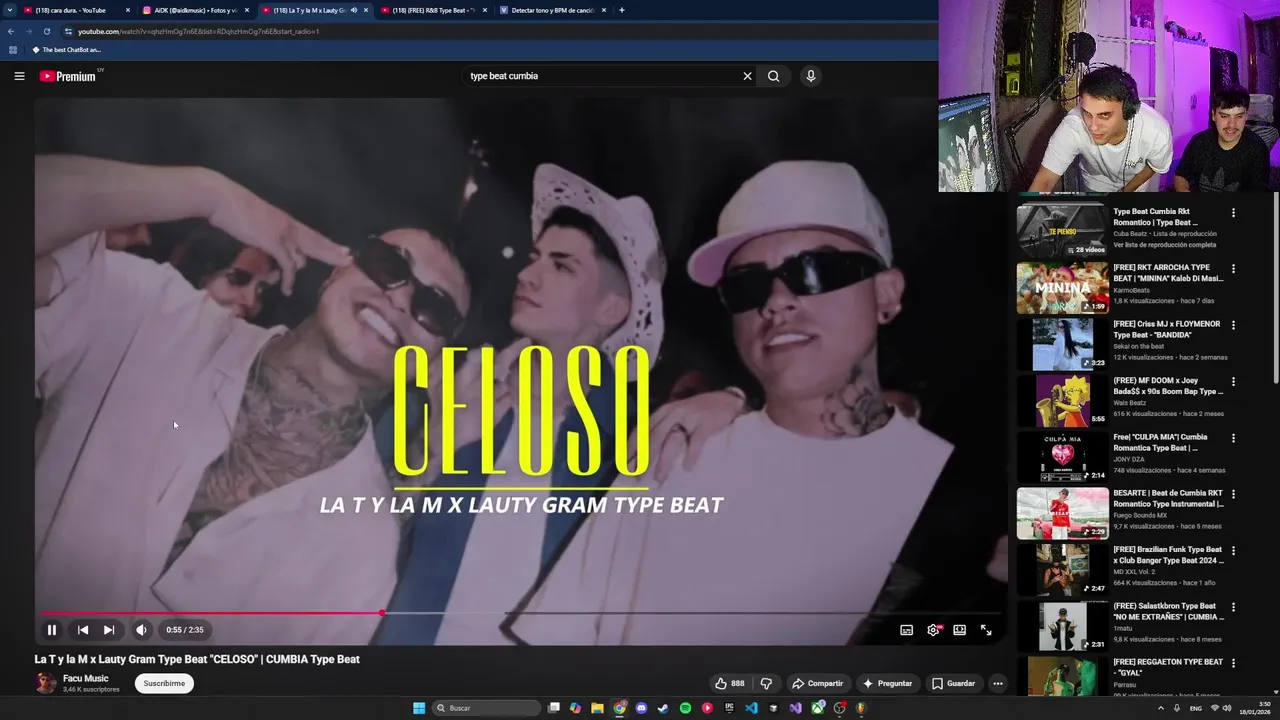1280x720 pixels.
Task: Share the video via Compartir
Action: (817, 684)
